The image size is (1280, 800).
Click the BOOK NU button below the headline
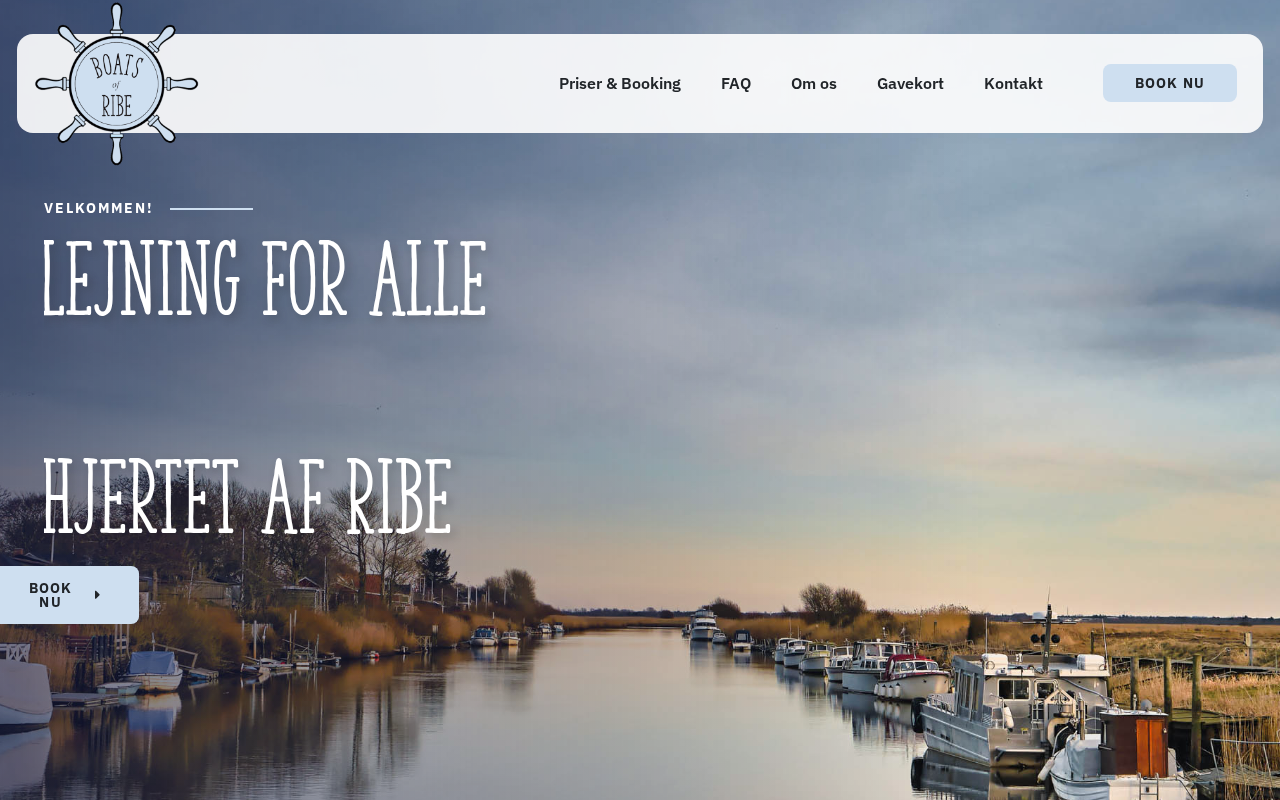[x=69, y=595]
